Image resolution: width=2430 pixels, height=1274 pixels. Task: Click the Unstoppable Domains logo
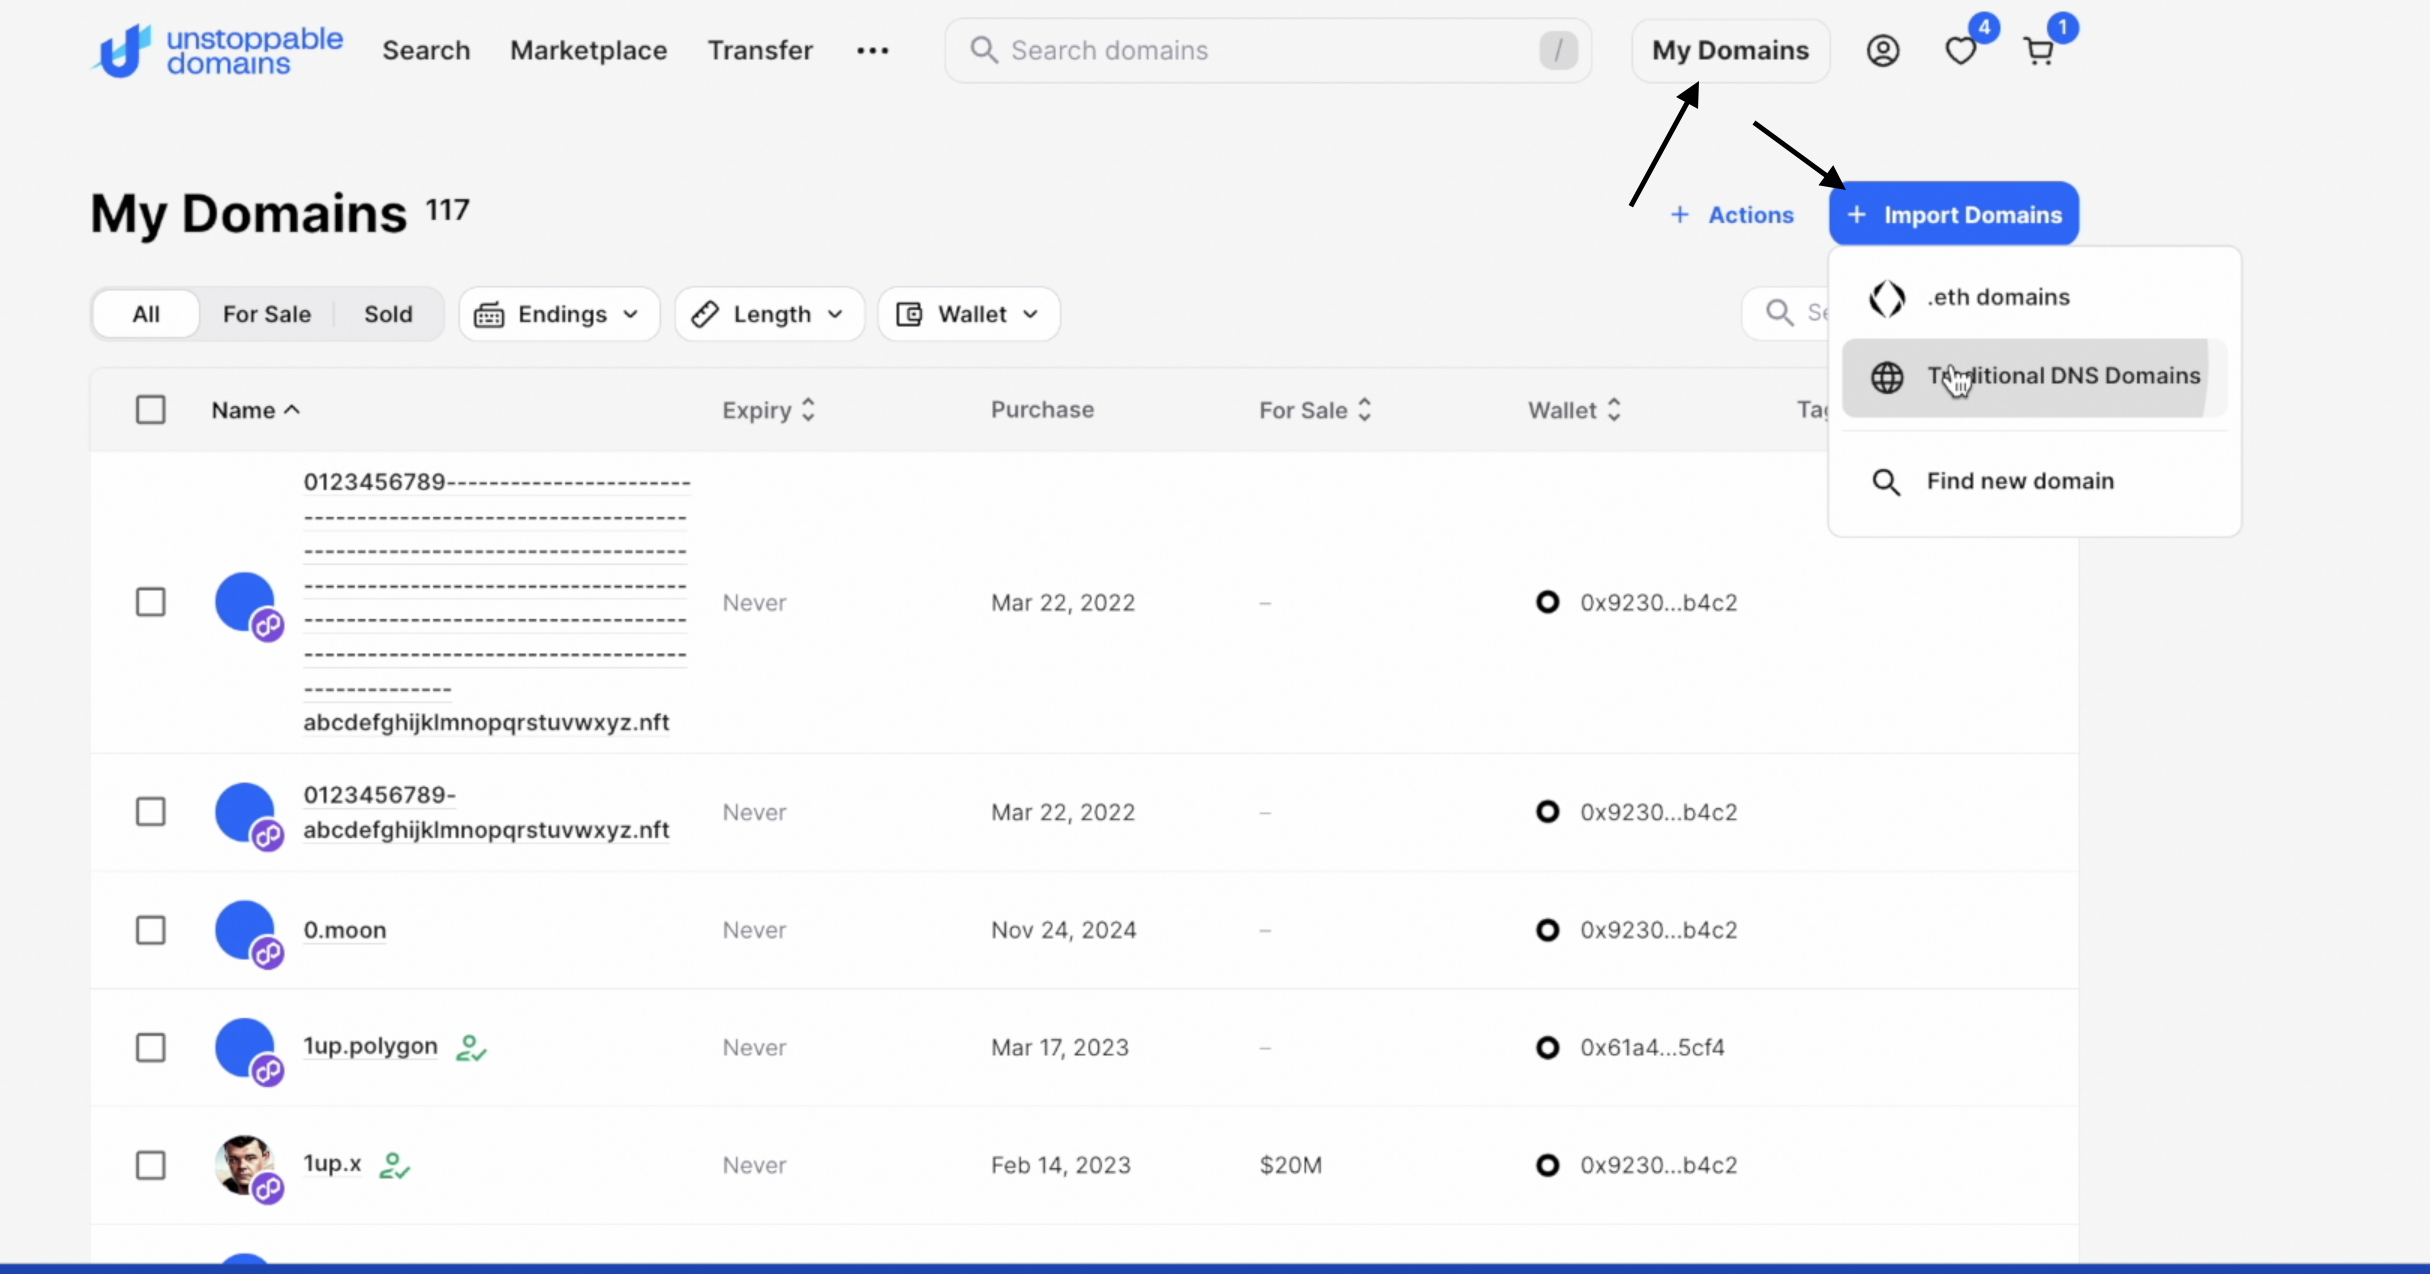pyautogui.click(x=217, y=50)
